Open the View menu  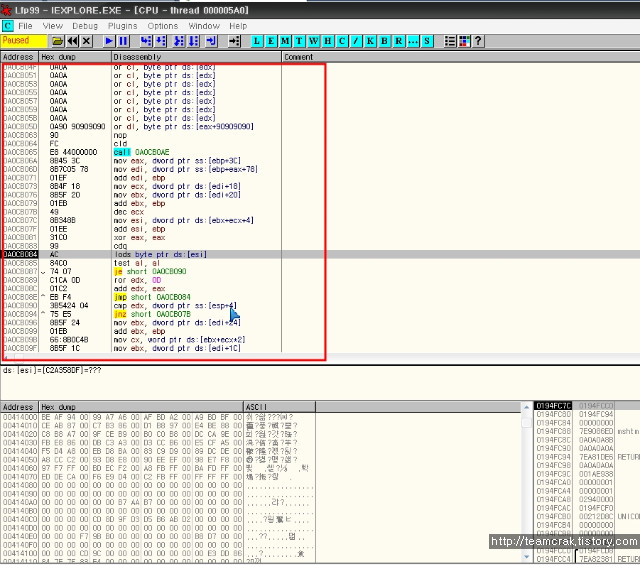53,26
